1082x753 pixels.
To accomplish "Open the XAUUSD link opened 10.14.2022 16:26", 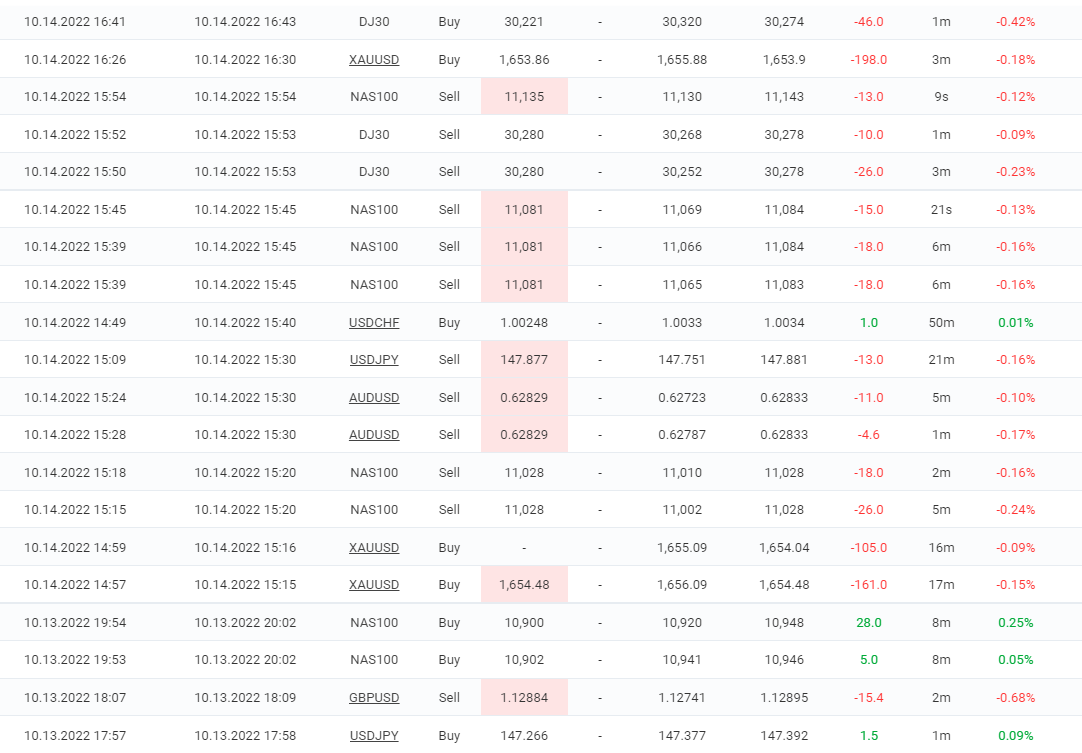I will click(374, 60).
